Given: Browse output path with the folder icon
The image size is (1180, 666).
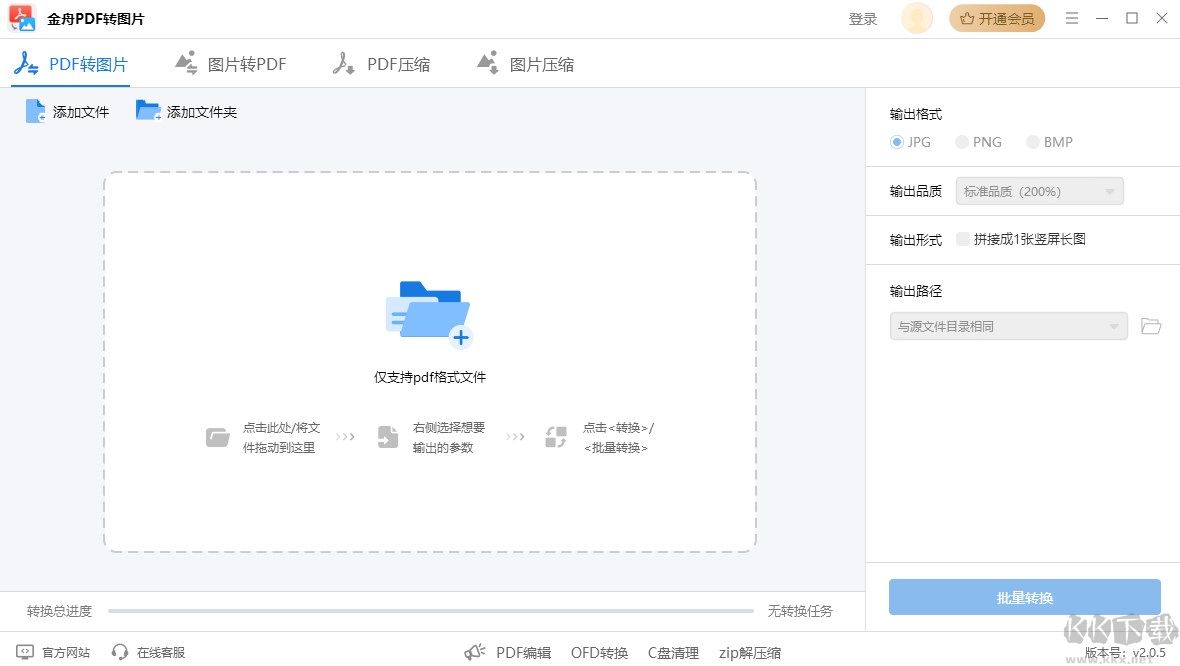Looking at the screenshot, I should pyautogui.click(x=1151, y=326).
